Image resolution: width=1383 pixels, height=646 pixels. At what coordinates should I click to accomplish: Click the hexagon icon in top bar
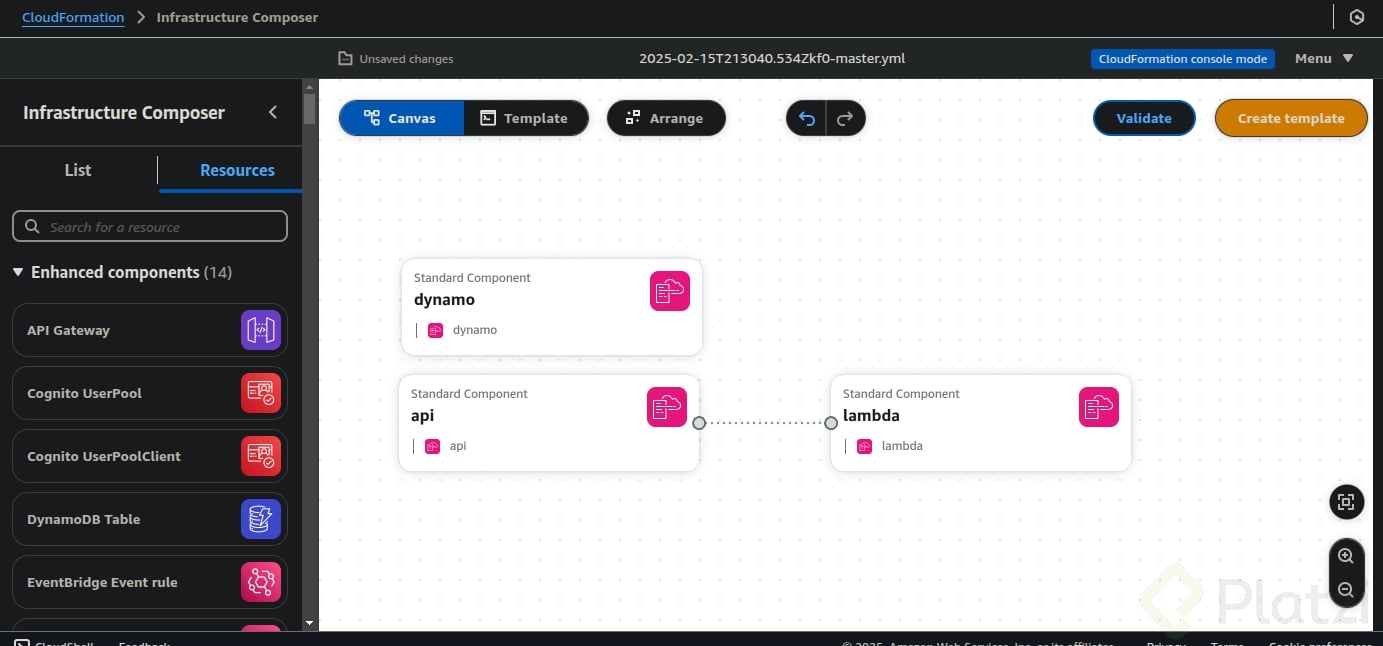tap(1357, 17)
